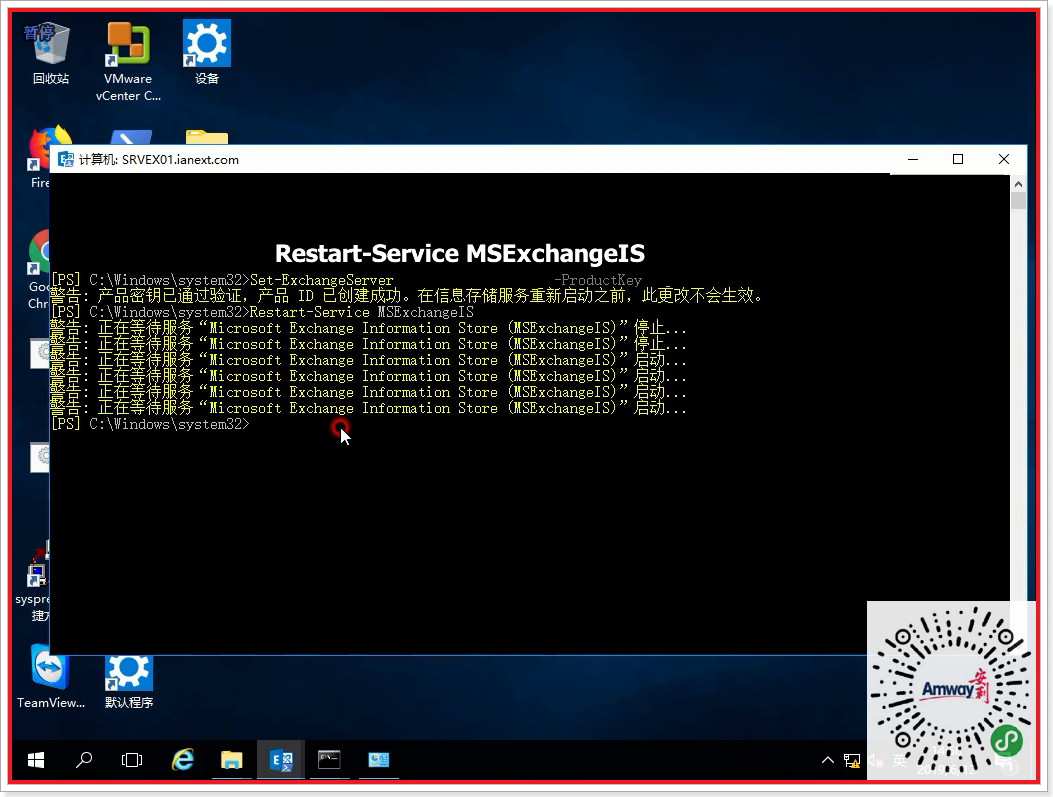Launch Internet Explorer from the taskbar
This screenshot has width=1053, height=797.
click(183, 759)
